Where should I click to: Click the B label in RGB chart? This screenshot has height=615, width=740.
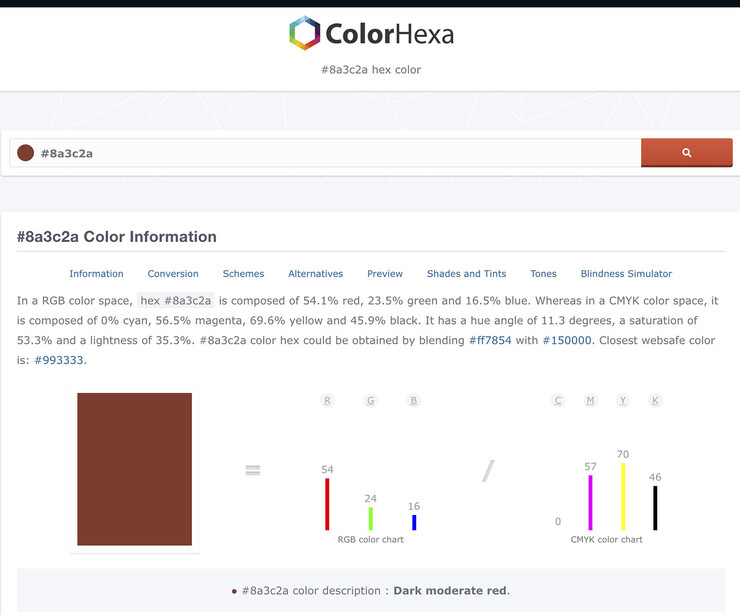[413, 401]
